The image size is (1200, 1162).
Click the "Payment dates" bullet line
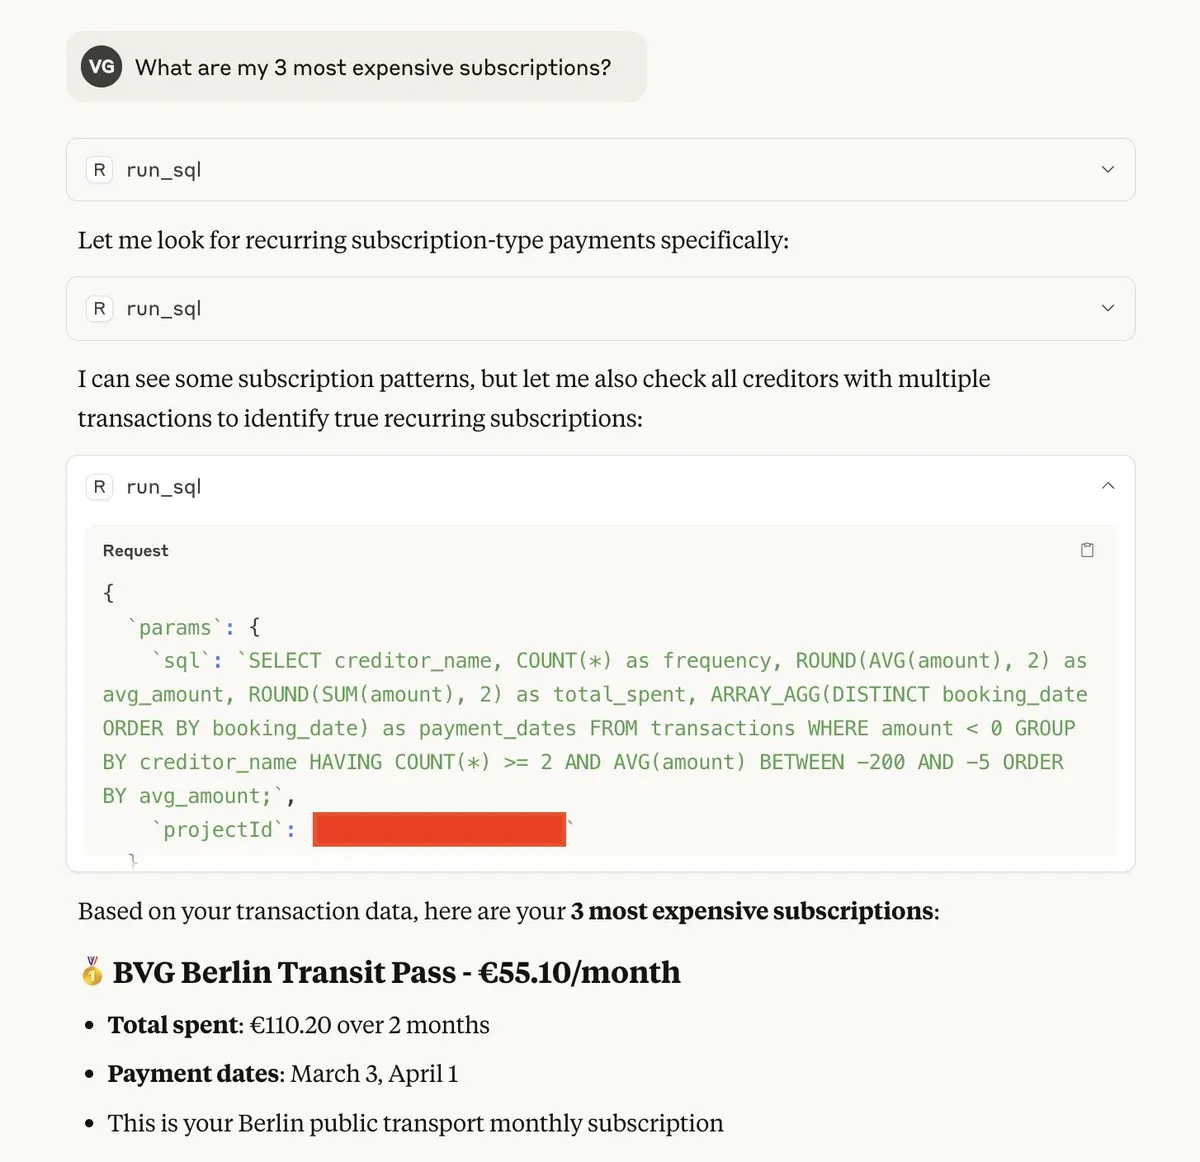pyautogui.click(x=283, y=1074)
